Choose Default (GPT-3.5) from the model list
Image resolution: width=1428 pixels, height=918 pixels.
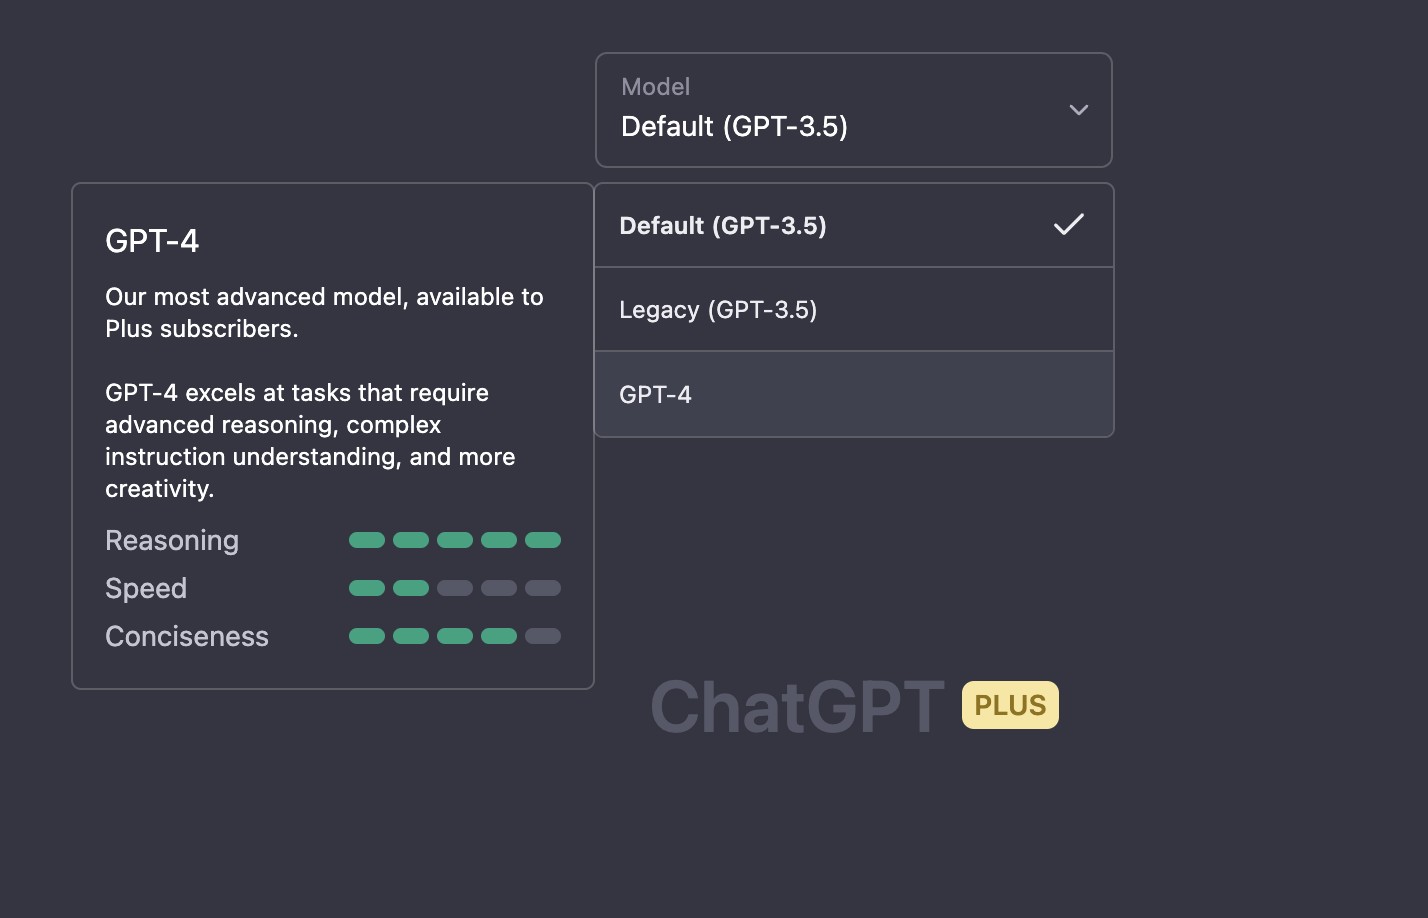(x=723, y=226)
